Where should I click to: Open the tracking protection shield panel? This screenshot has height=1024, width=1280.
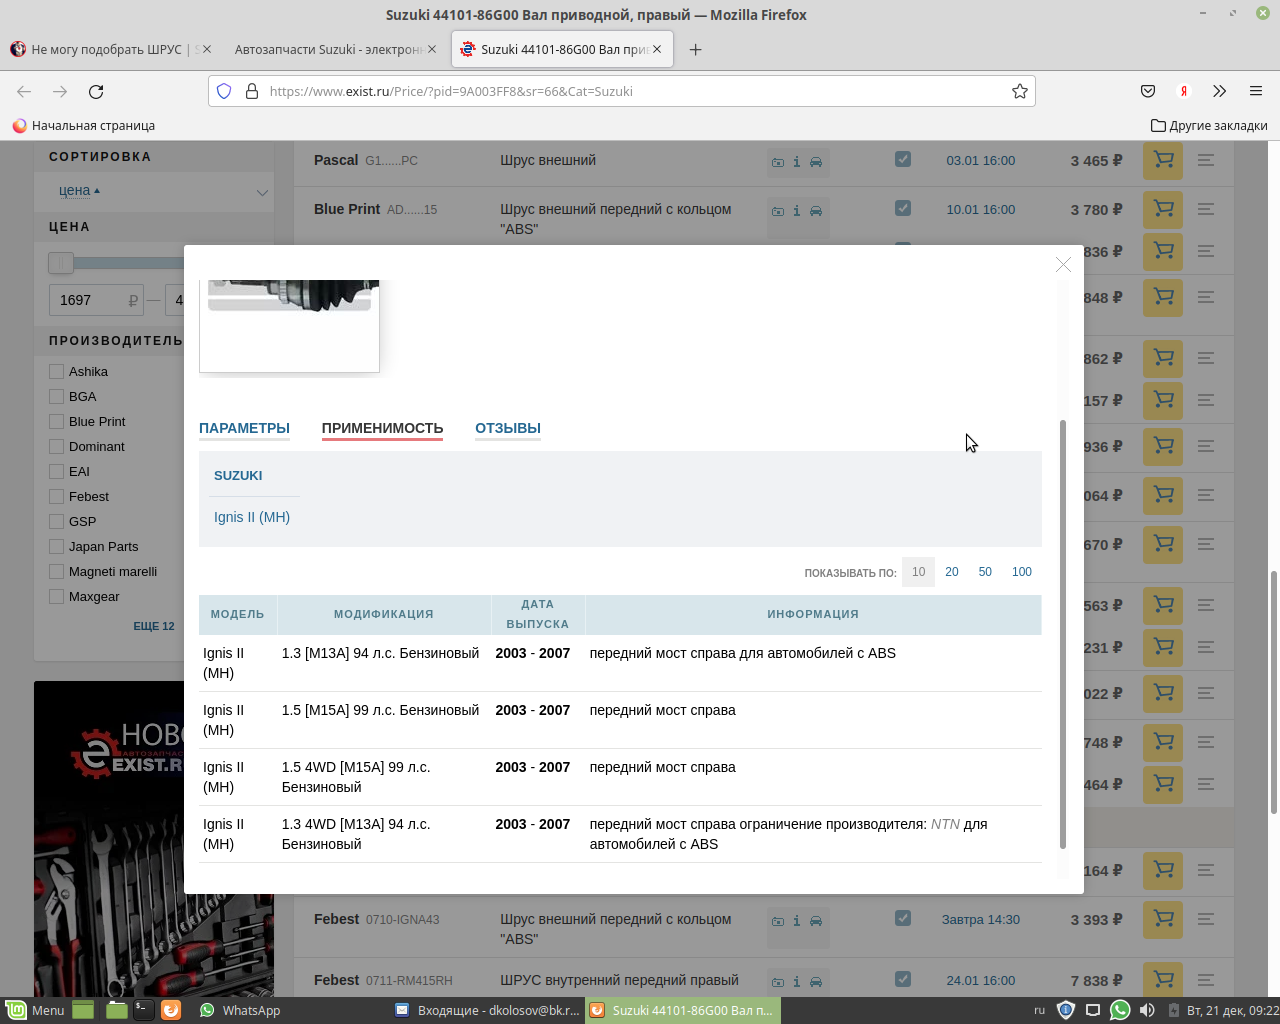pos(224,91)
